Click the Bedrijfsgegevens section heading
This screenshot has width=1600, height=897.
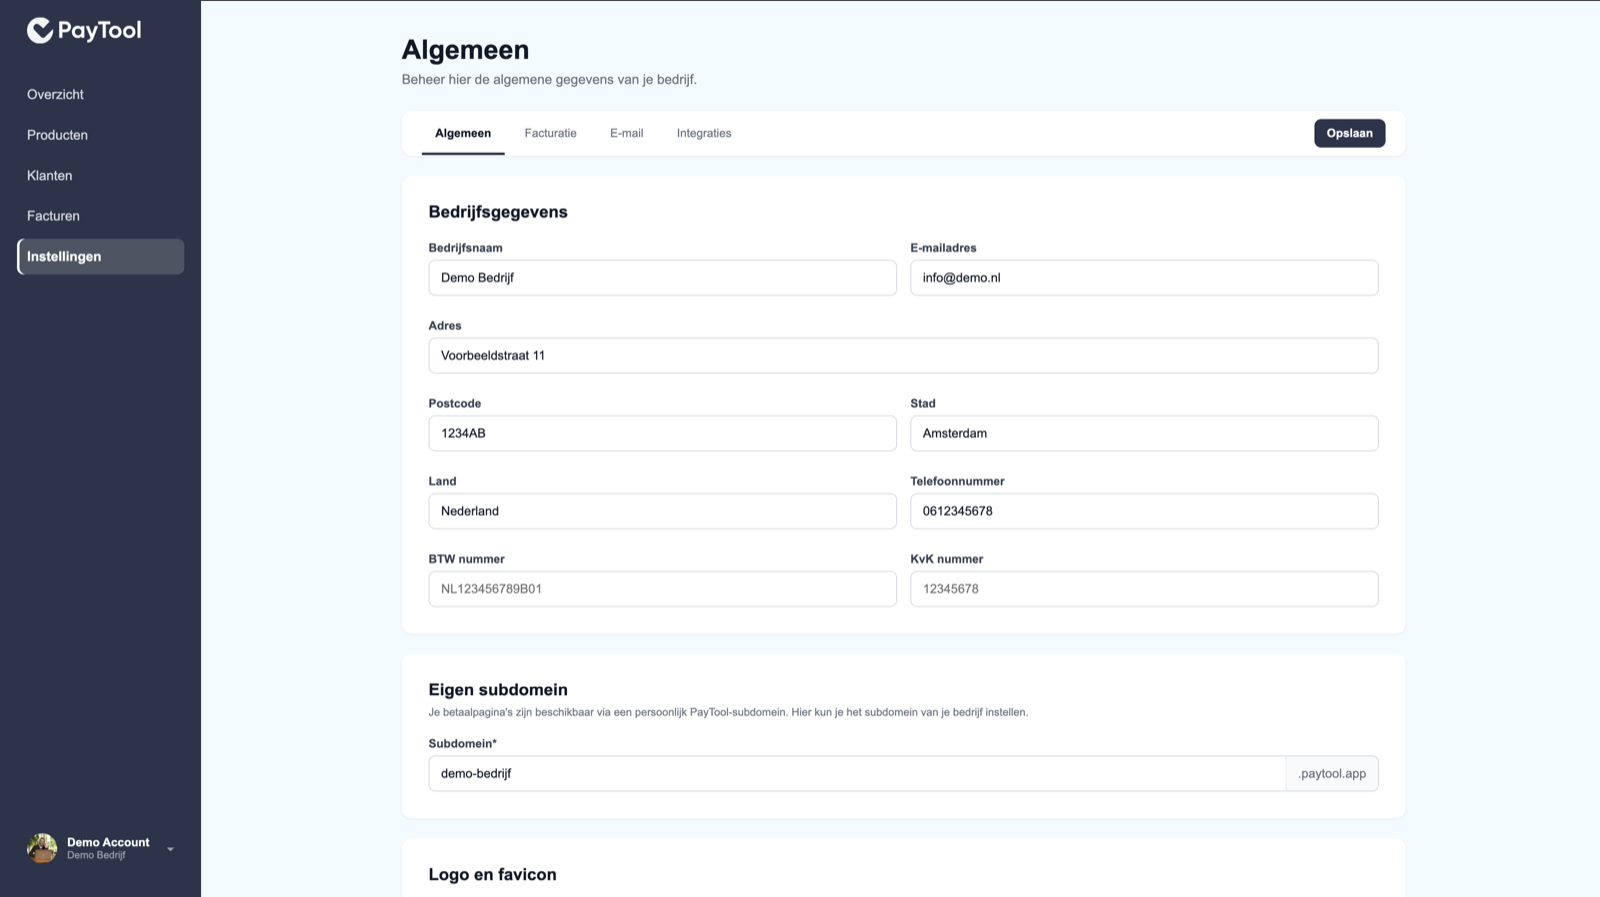click(498, 212)
